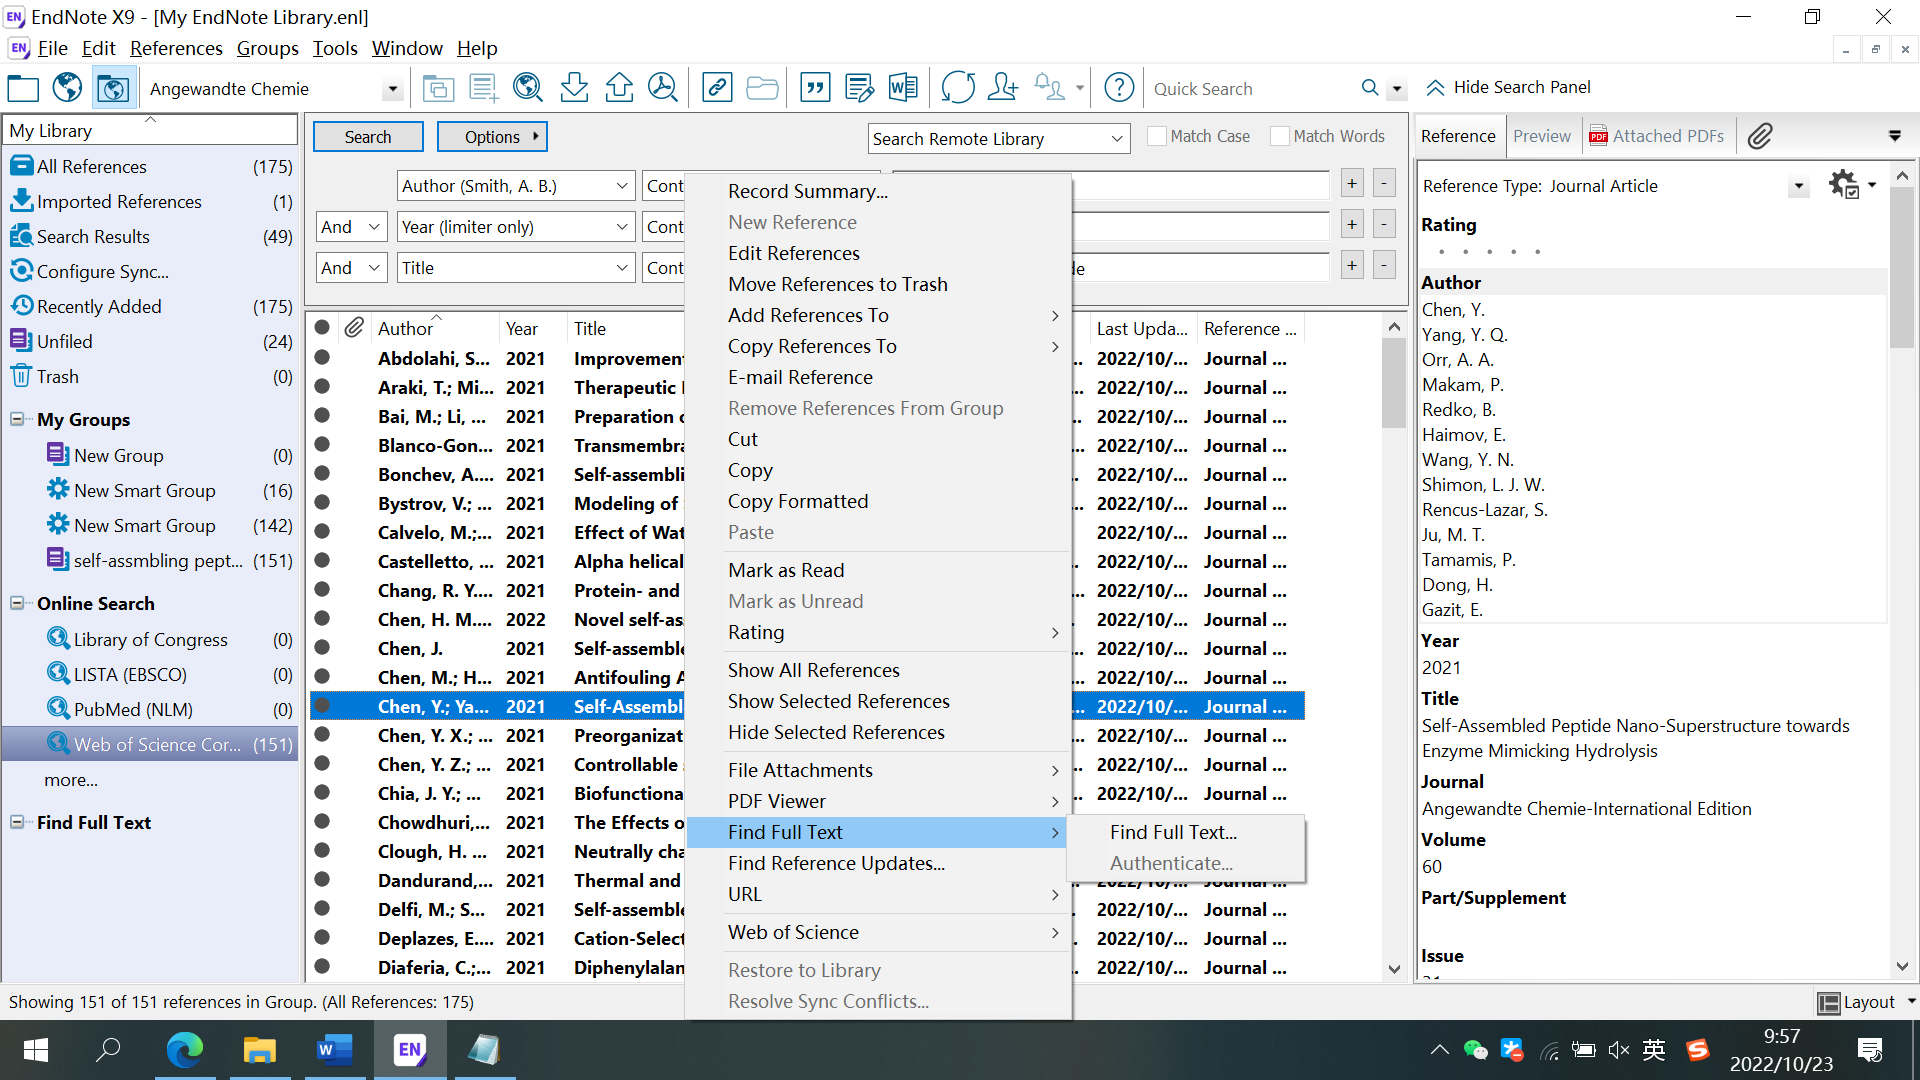Click the Online Search globe-magnifier toolbar icon

tap(527, 88)
